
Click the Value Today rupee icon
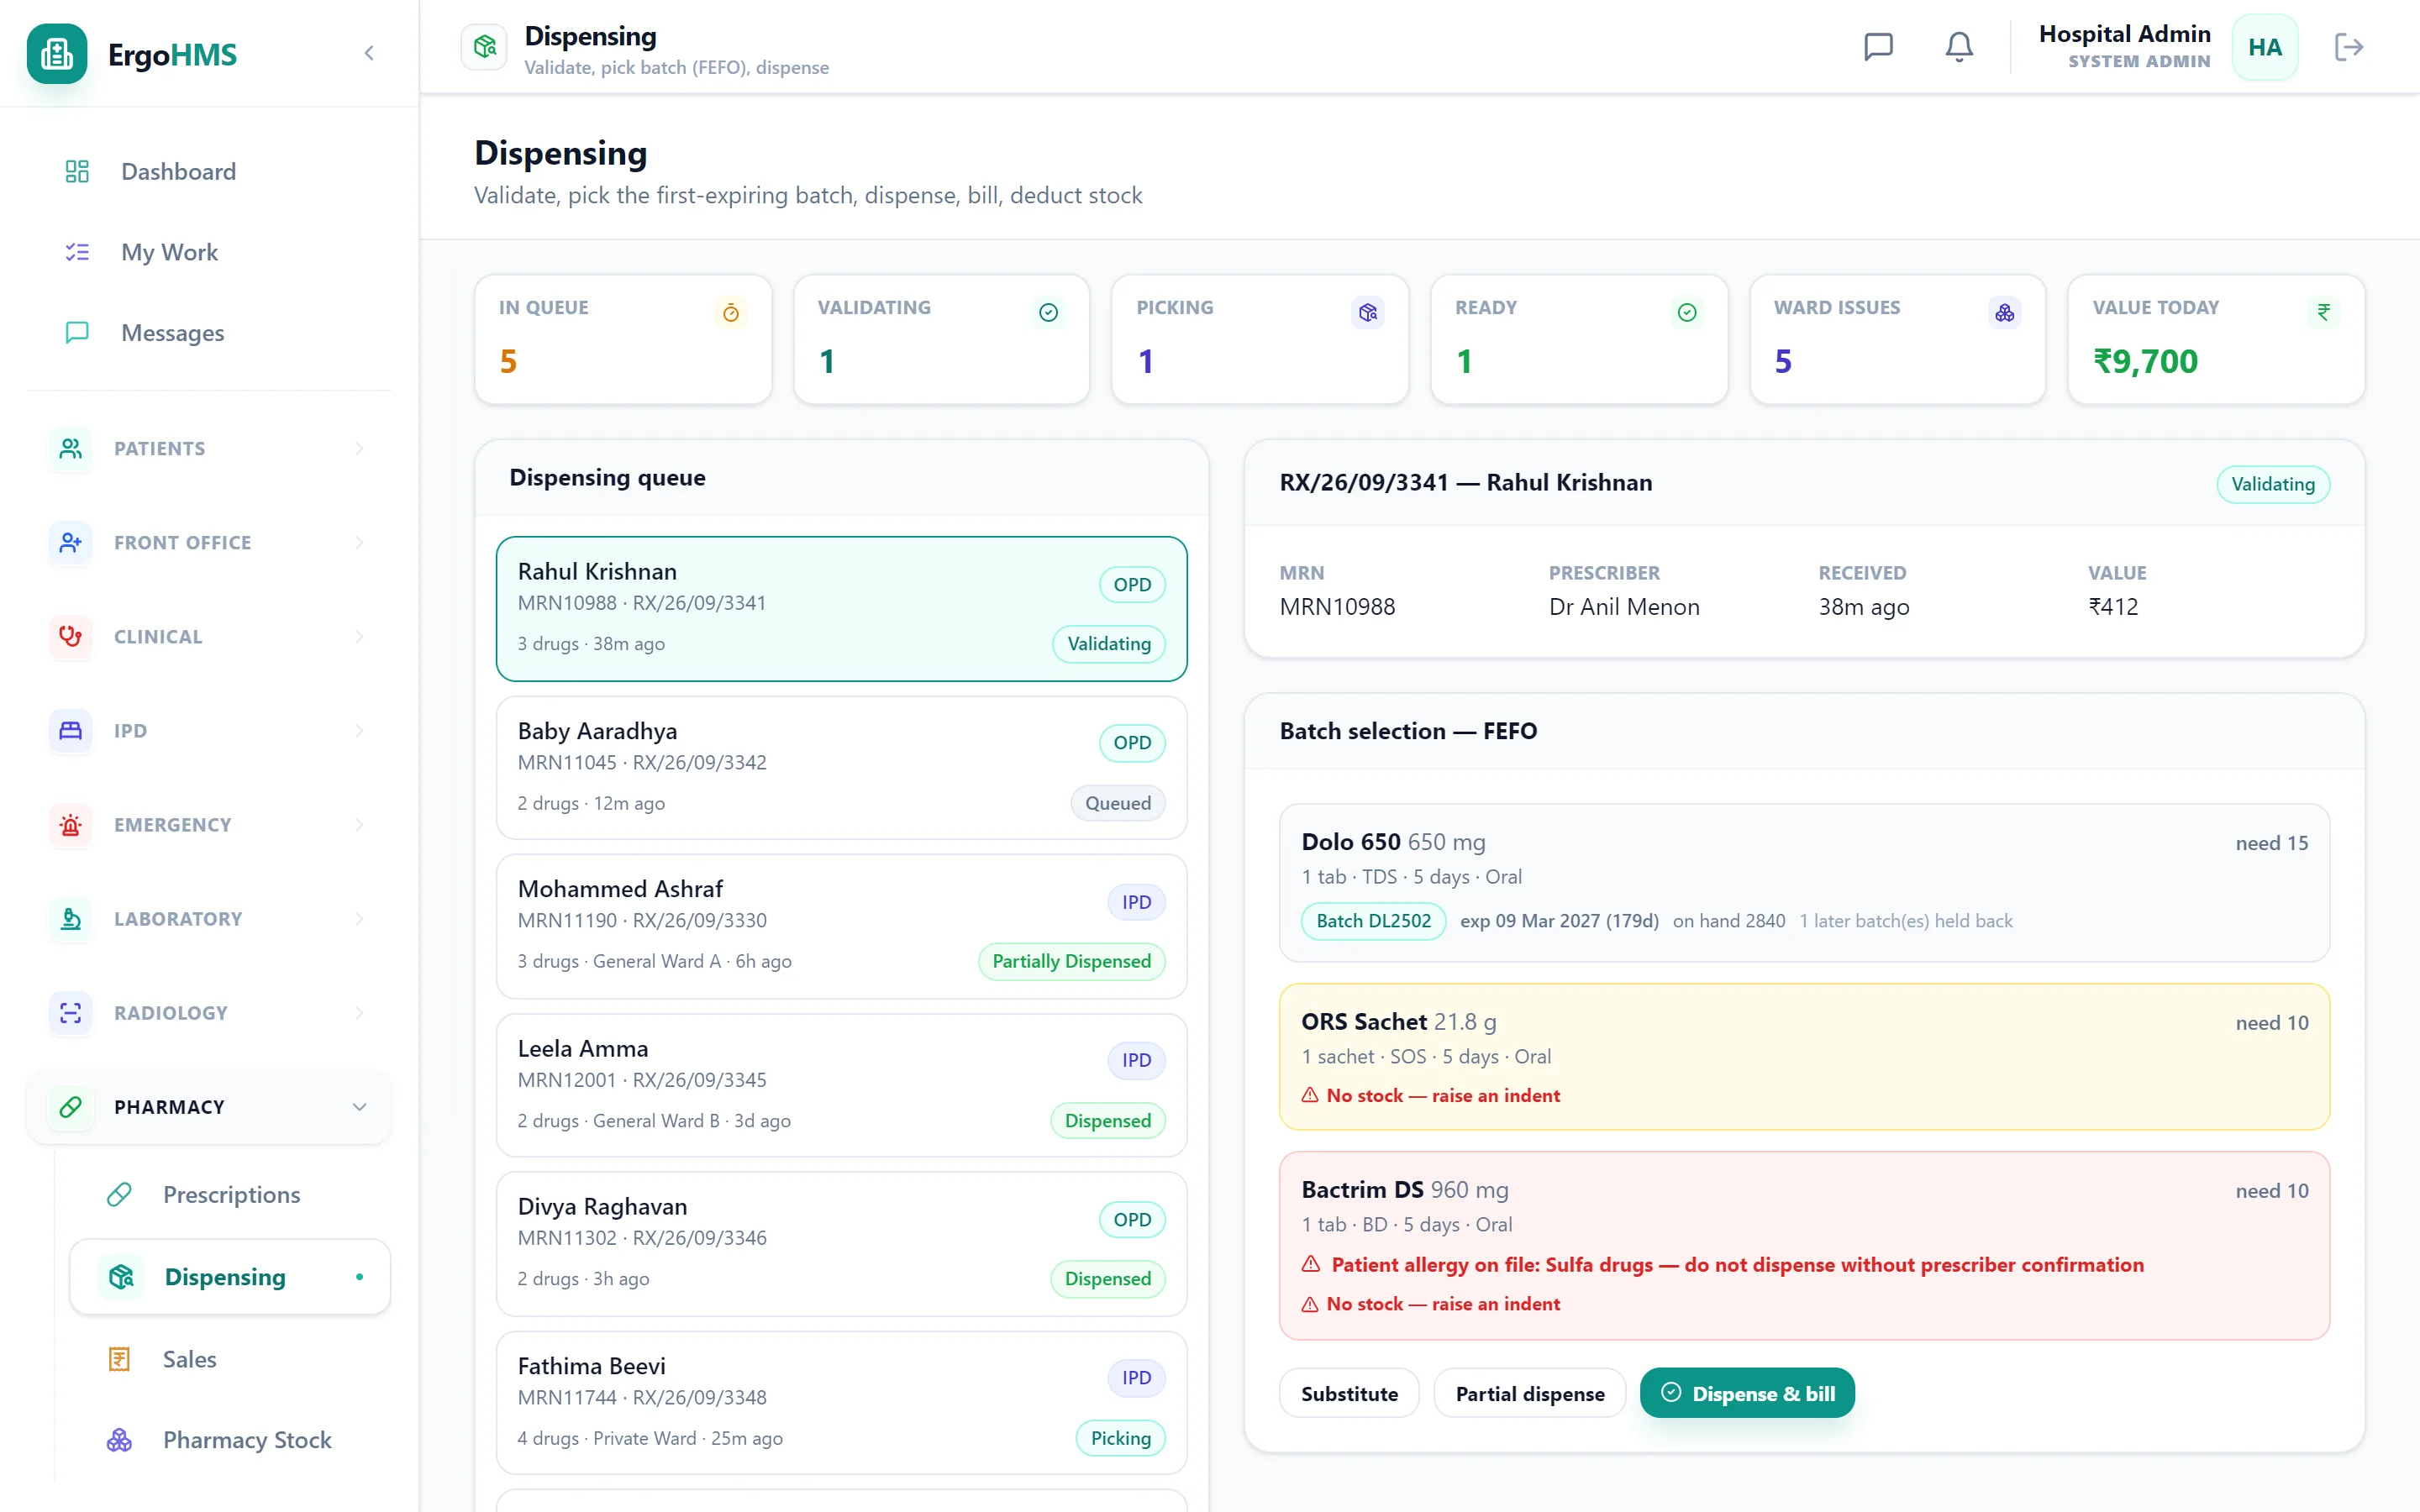(2324, 313)
